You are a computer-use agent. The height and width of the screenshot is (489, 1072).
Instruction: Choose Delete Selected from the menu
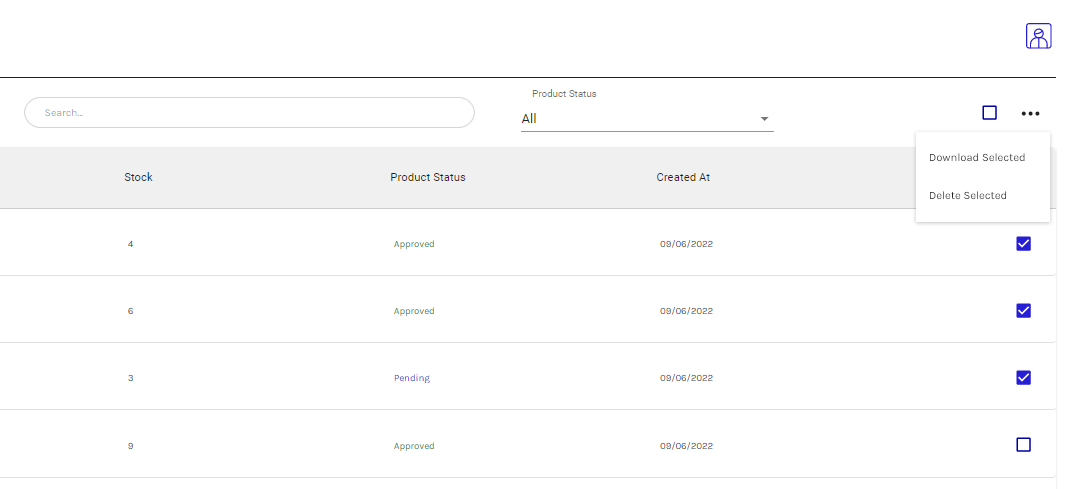click(967, 196)
